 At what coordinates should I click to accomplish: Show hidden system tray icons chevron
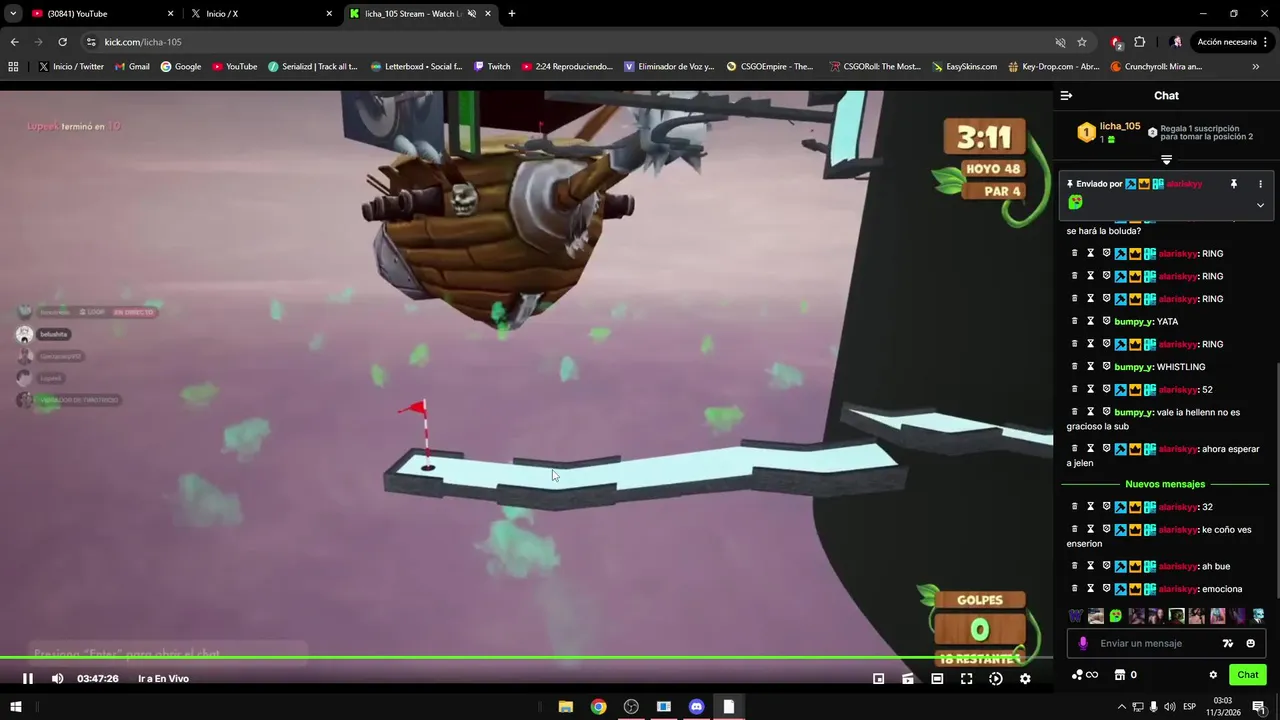pyautogui.click(x=1121, y=707)
